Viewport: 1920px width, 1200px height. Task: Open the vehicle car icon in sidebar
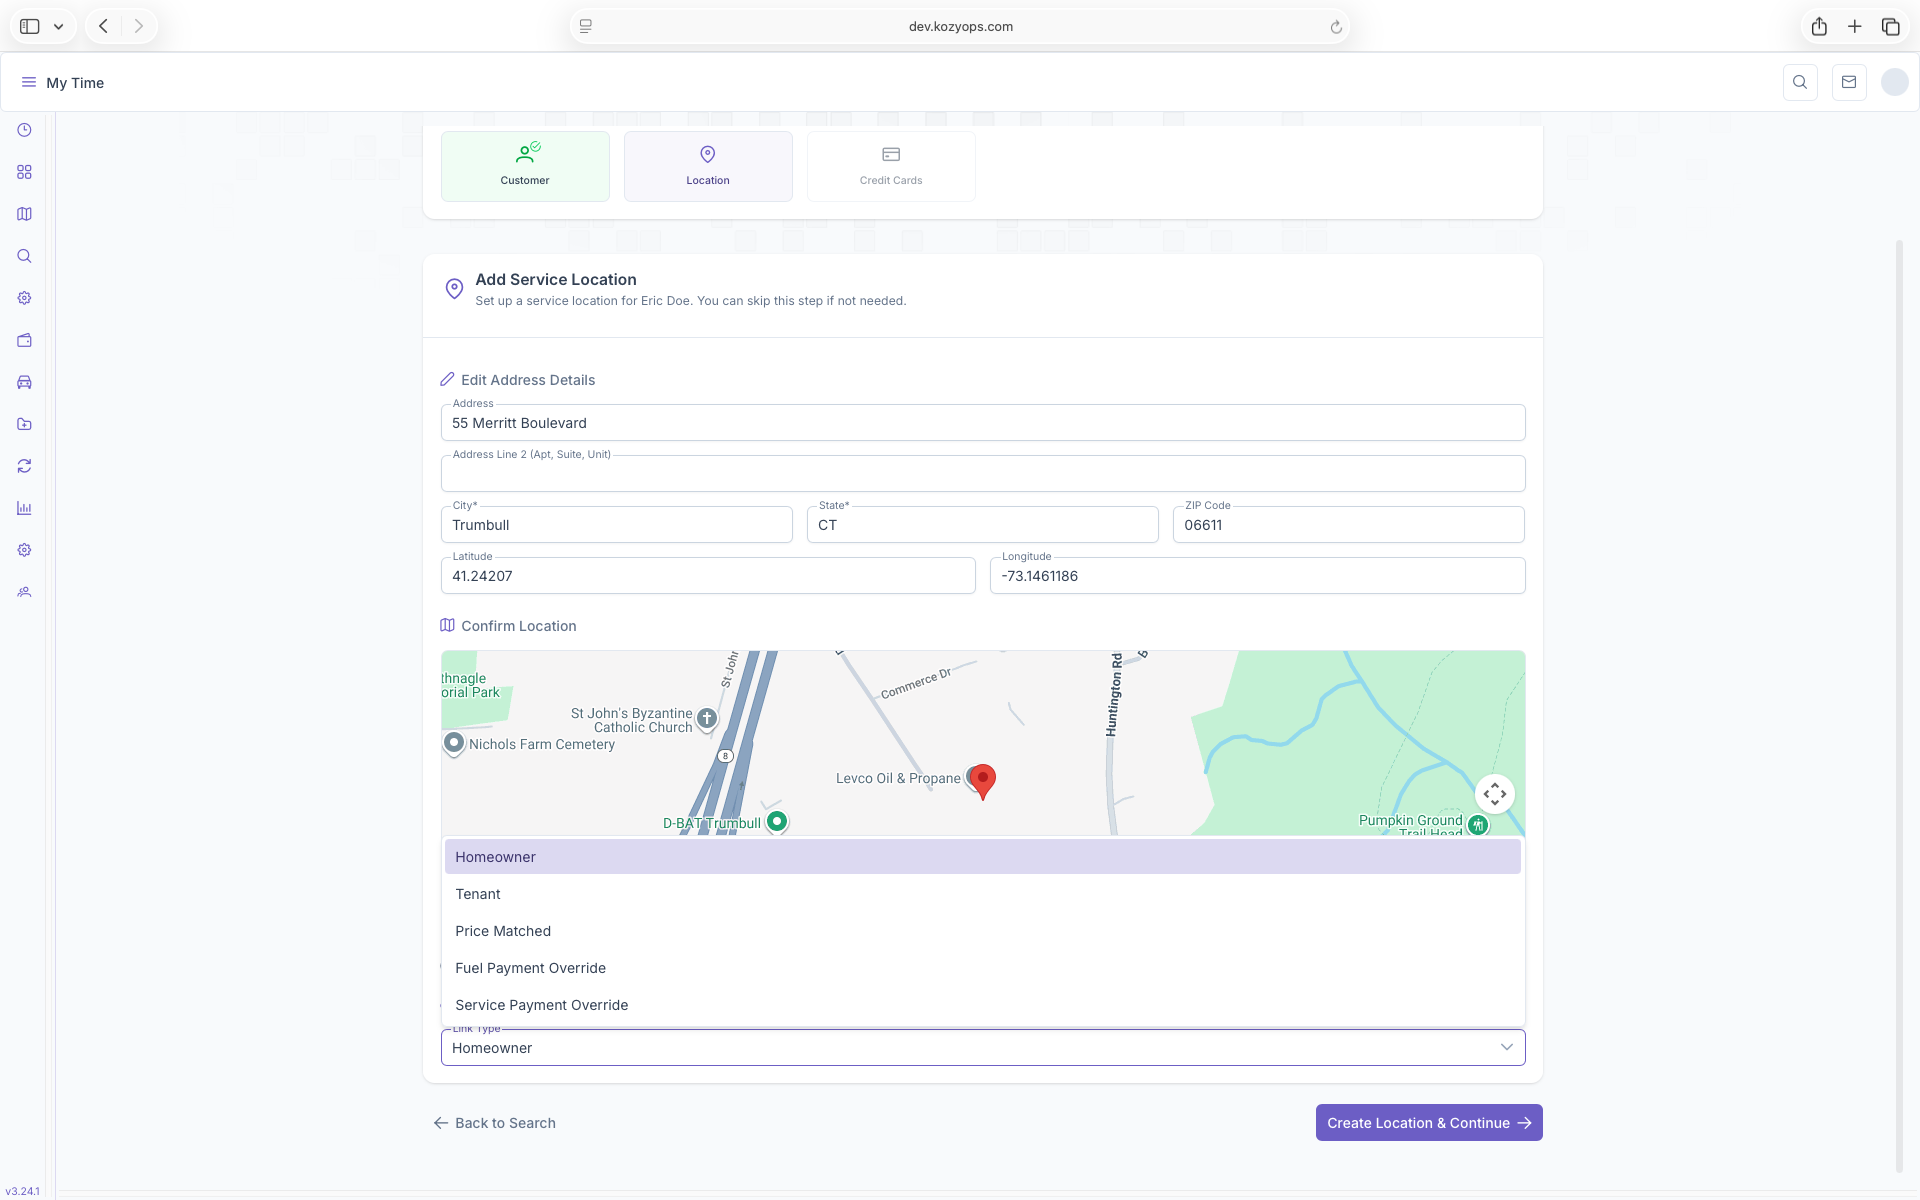24,382
